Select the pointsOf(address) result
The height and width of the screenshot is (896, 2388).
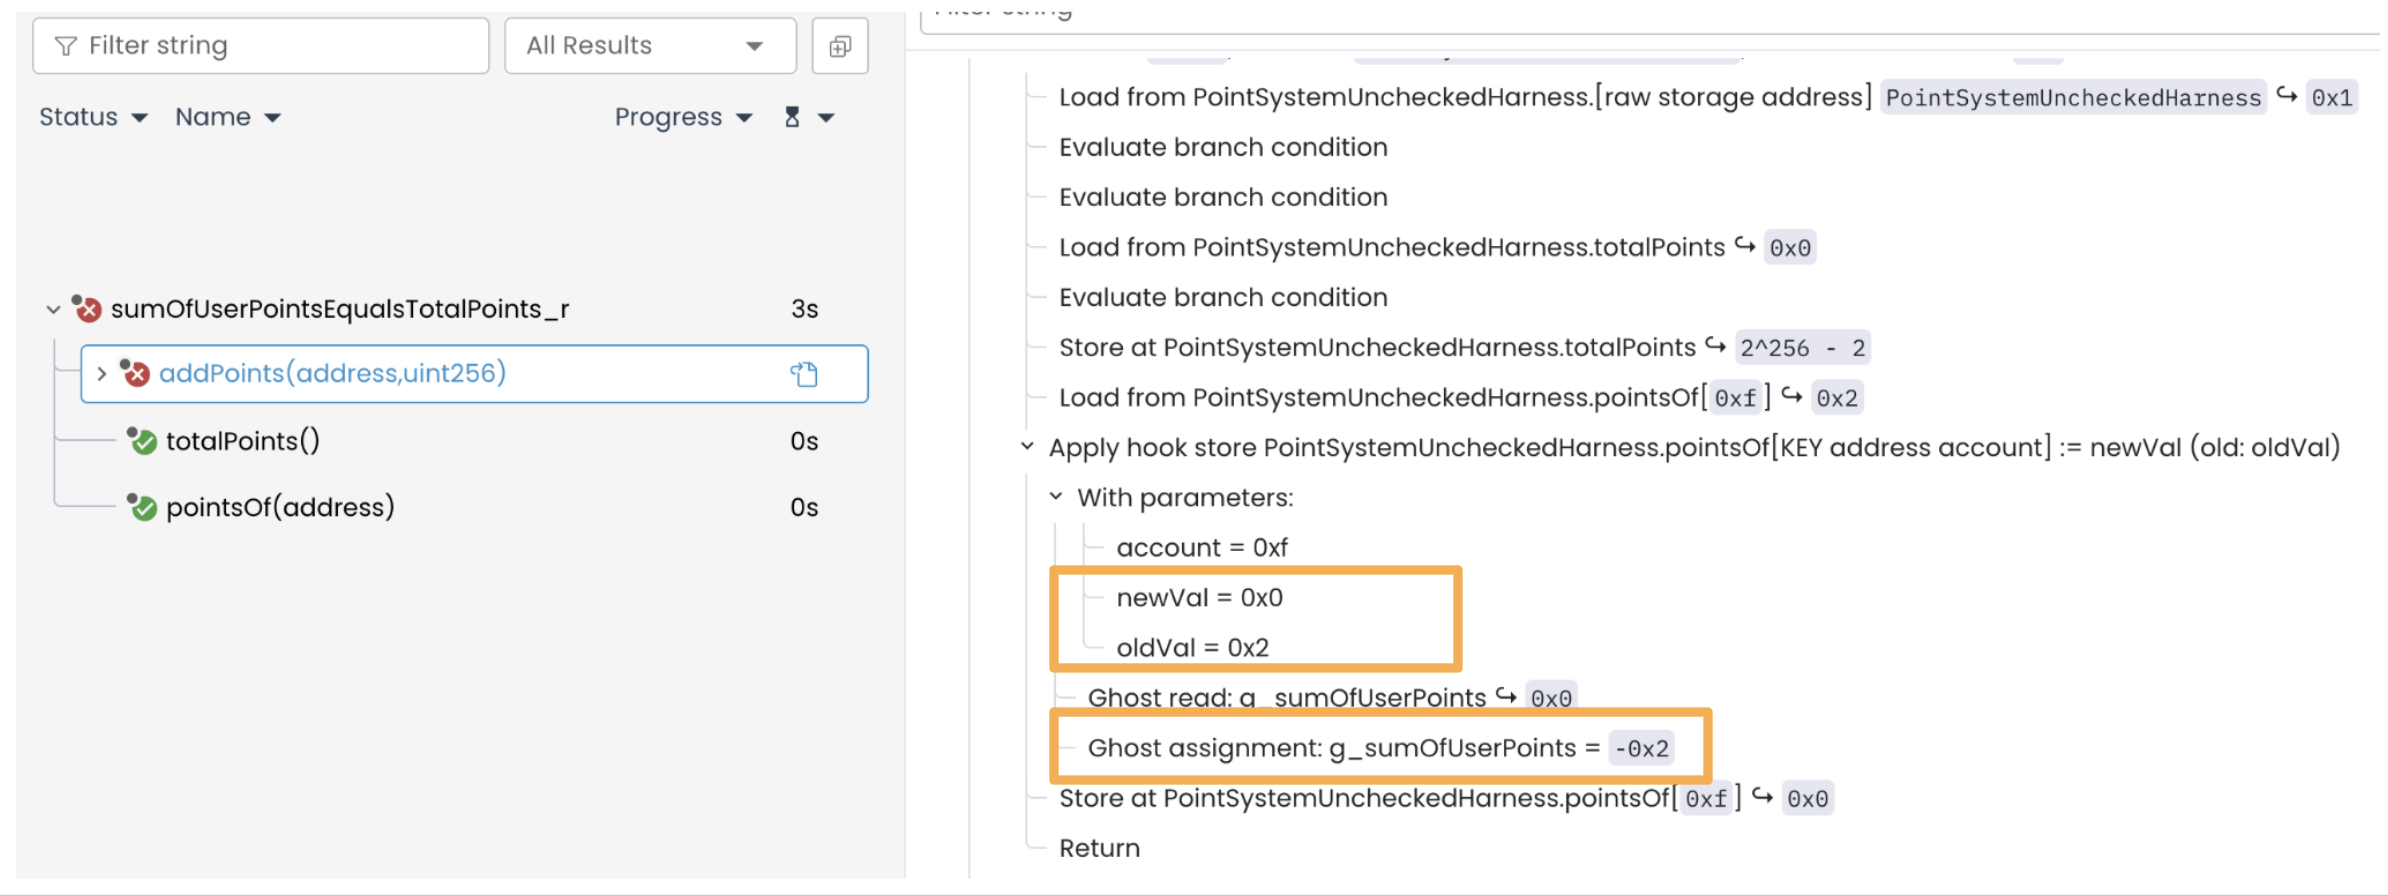coord(280,508)
